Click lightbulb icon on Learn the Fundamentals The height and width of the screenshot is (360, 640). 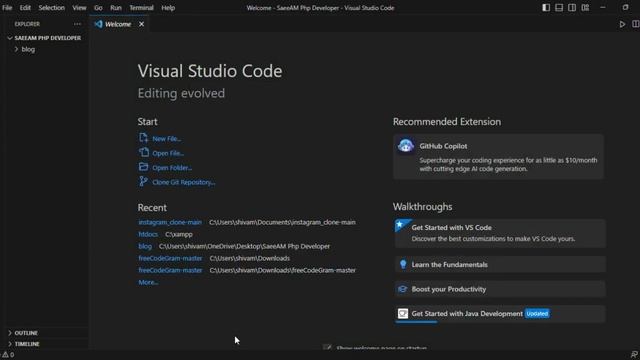[x=403, y=264]
